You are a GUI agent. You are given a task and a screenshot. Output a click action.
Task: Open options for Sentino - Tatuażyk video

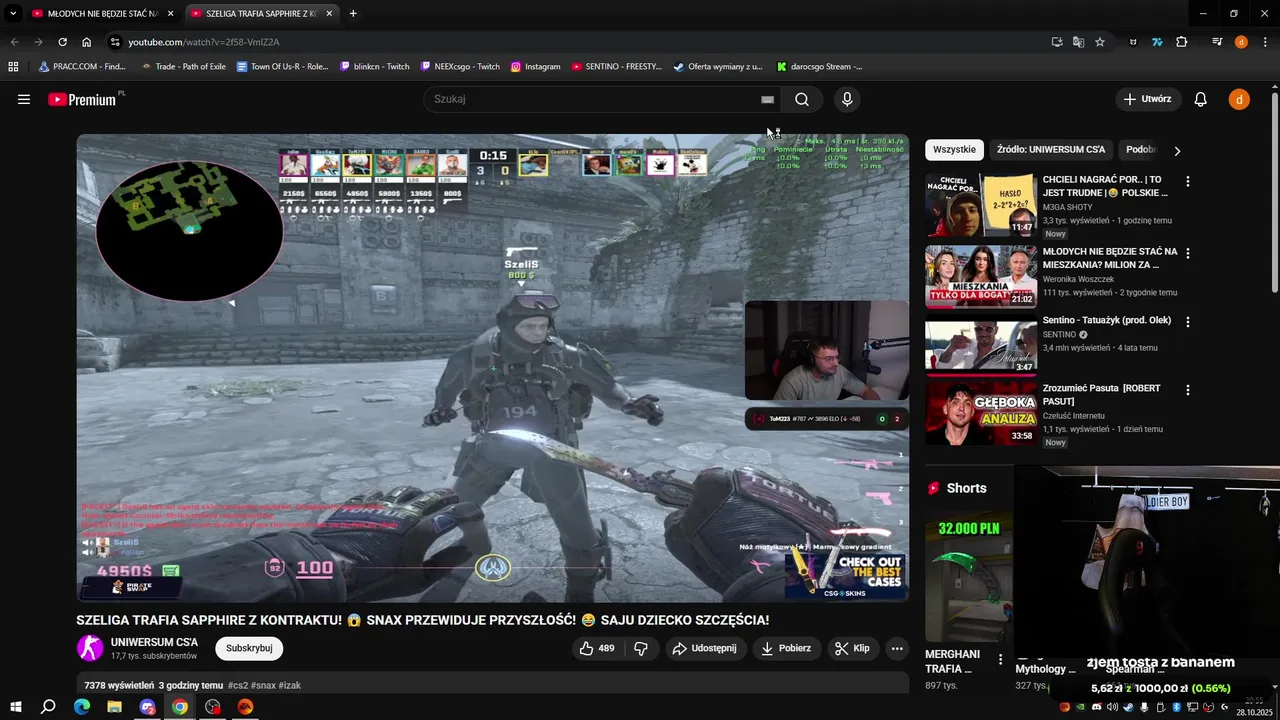1188,323
